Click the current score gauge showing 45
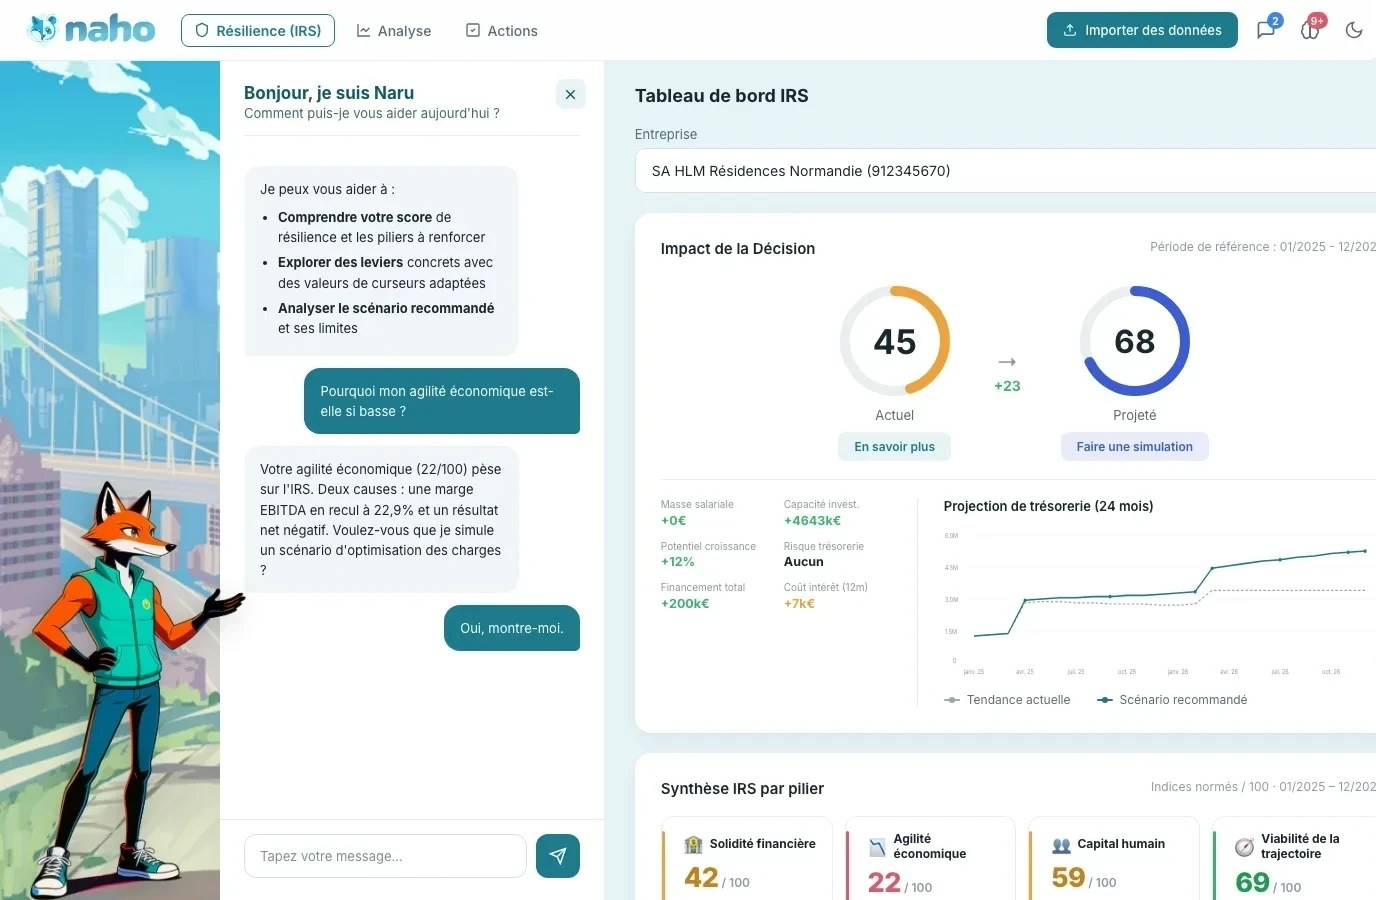 (895, 341)
